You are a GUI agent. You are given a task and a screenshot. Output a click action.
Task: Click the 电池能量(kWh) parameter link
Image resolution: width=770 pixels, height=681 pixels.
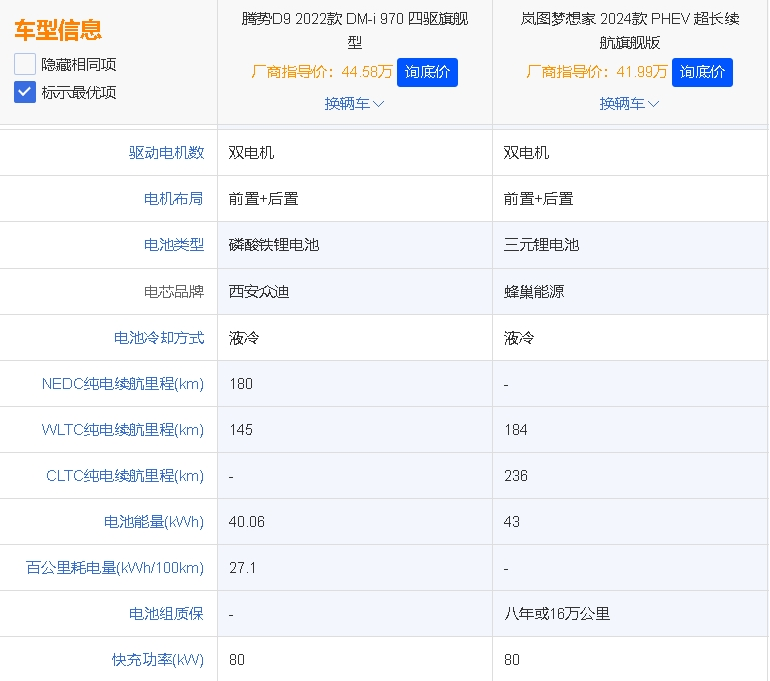(154, 521)
